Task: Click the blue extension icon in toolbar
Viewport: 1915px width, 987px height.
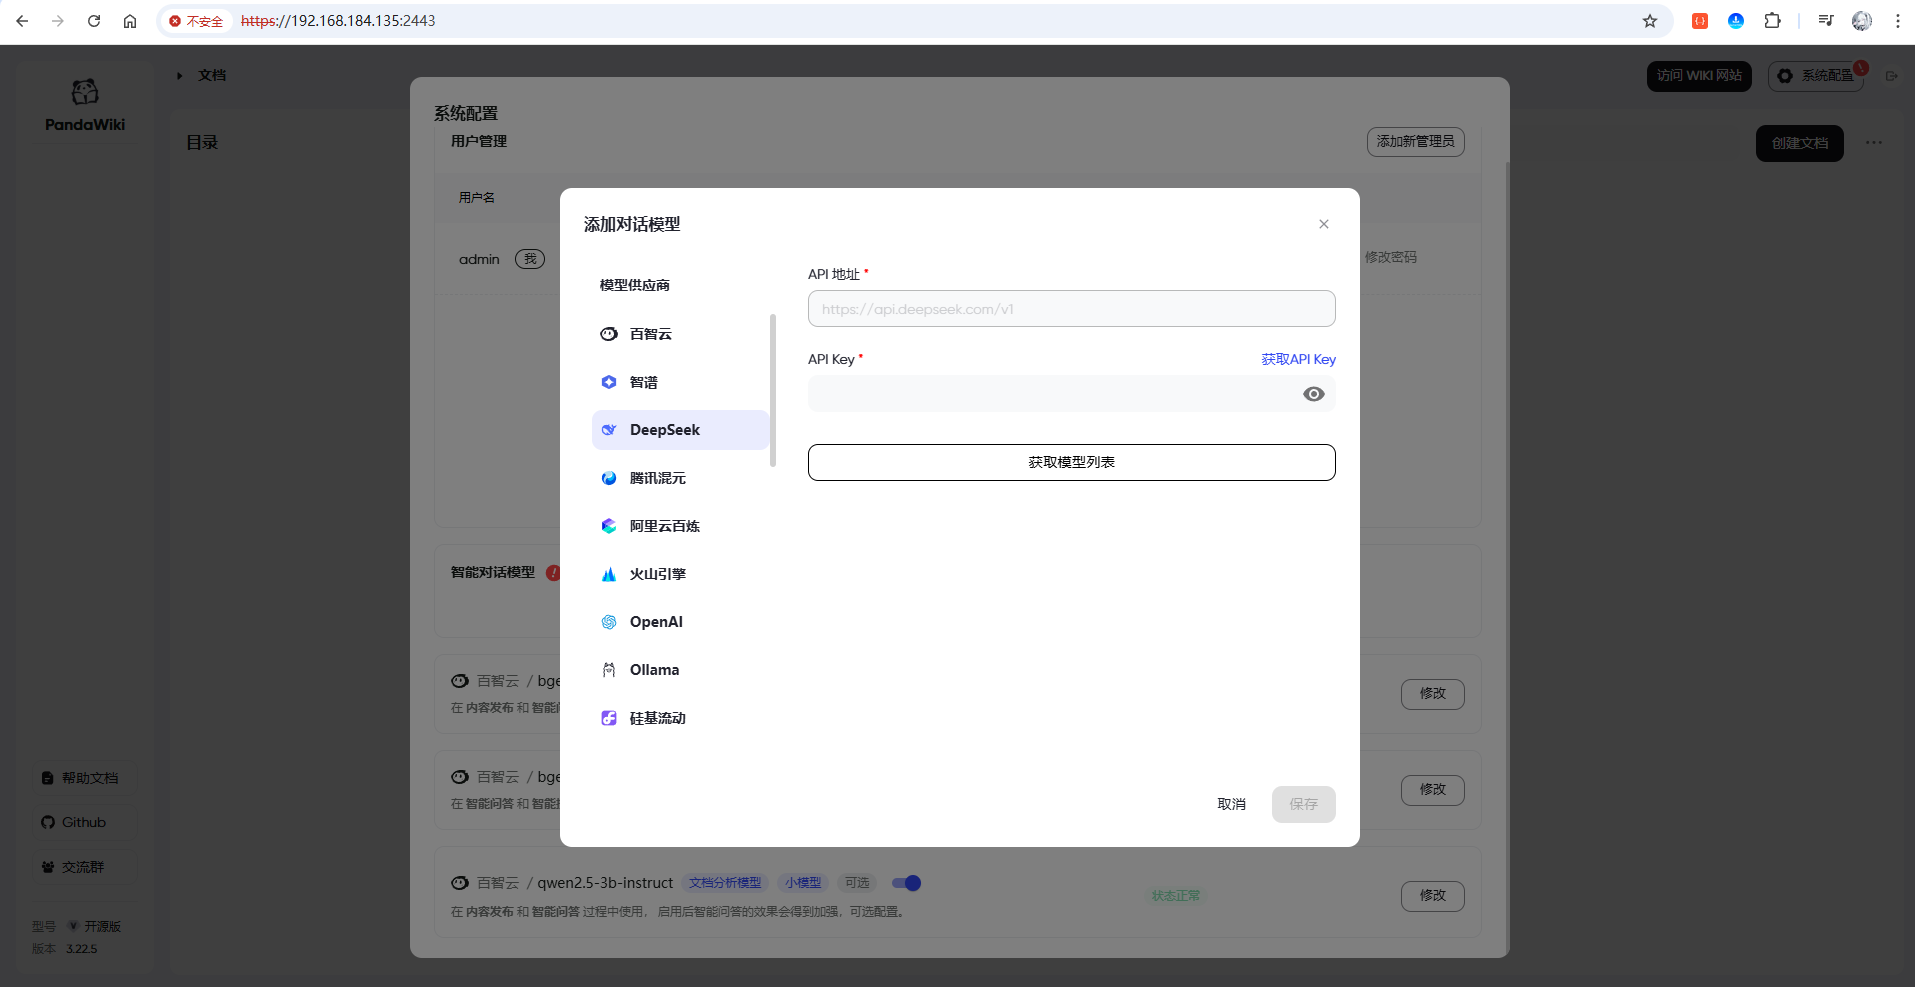Action: [x=1736, y=21]
